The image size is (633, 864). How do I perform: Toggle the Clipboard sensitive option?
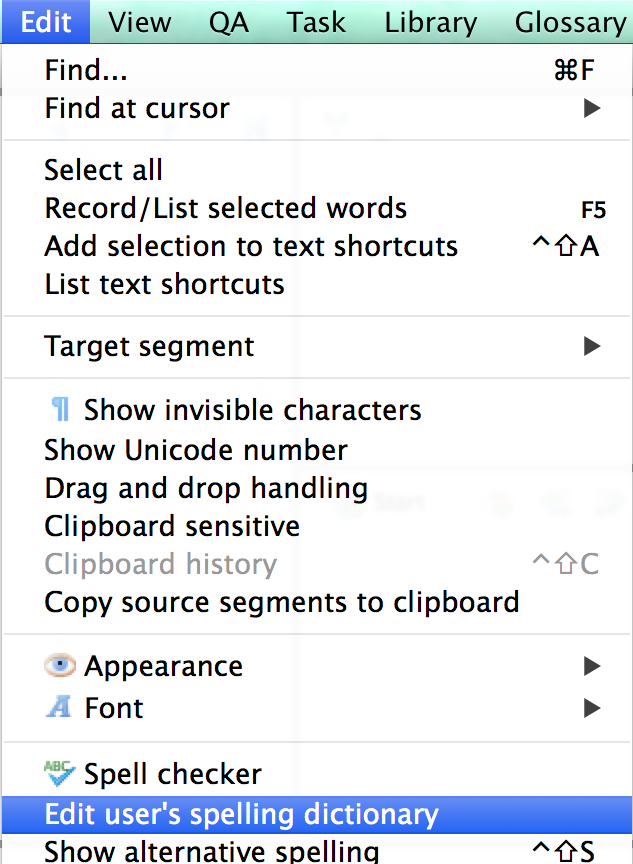click(172, 526)
